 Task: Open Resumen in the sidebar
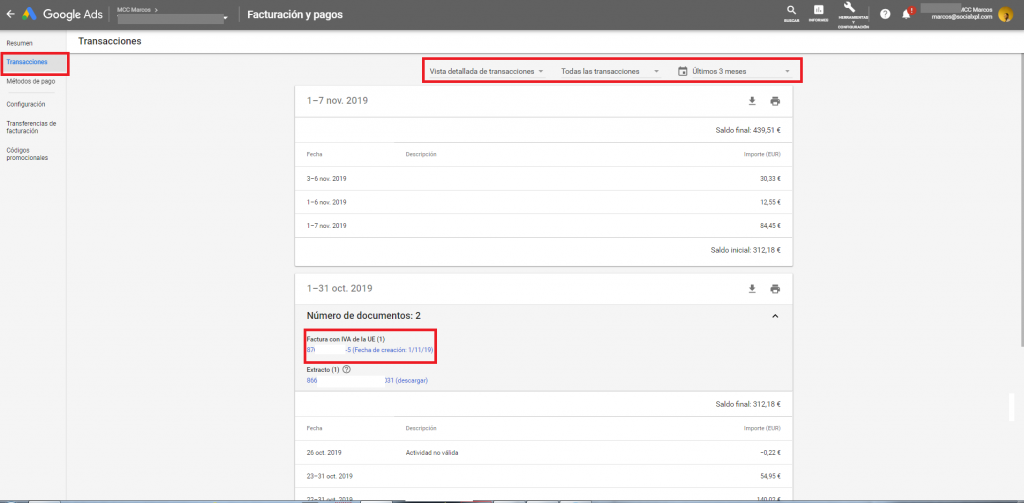coord(20,43)
